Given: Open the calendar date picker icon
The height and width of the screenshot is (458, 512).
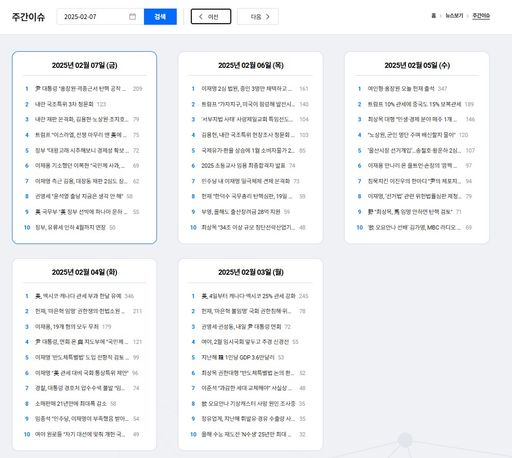Looking at the screenshot, I should coord(132,16).
